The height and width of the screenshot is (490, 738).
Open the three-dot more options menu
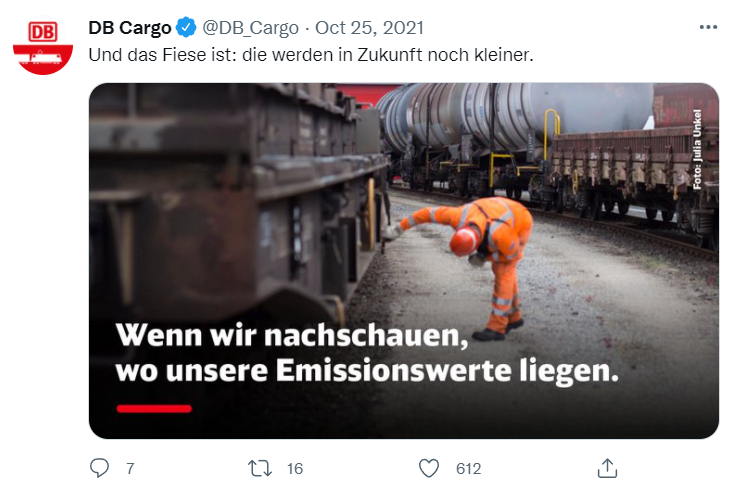click(x=708, y=27)
